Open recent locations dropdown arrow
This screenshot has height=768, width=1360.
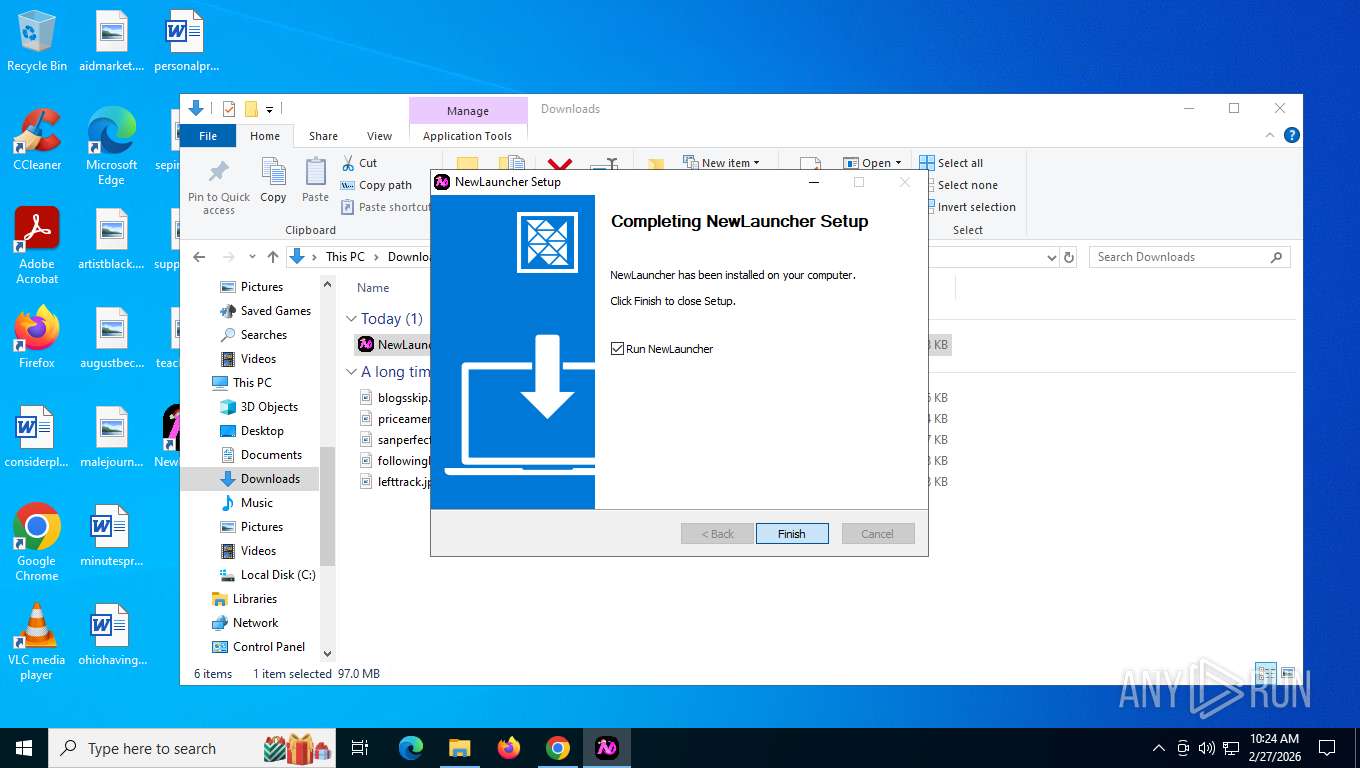coord(252,257)
